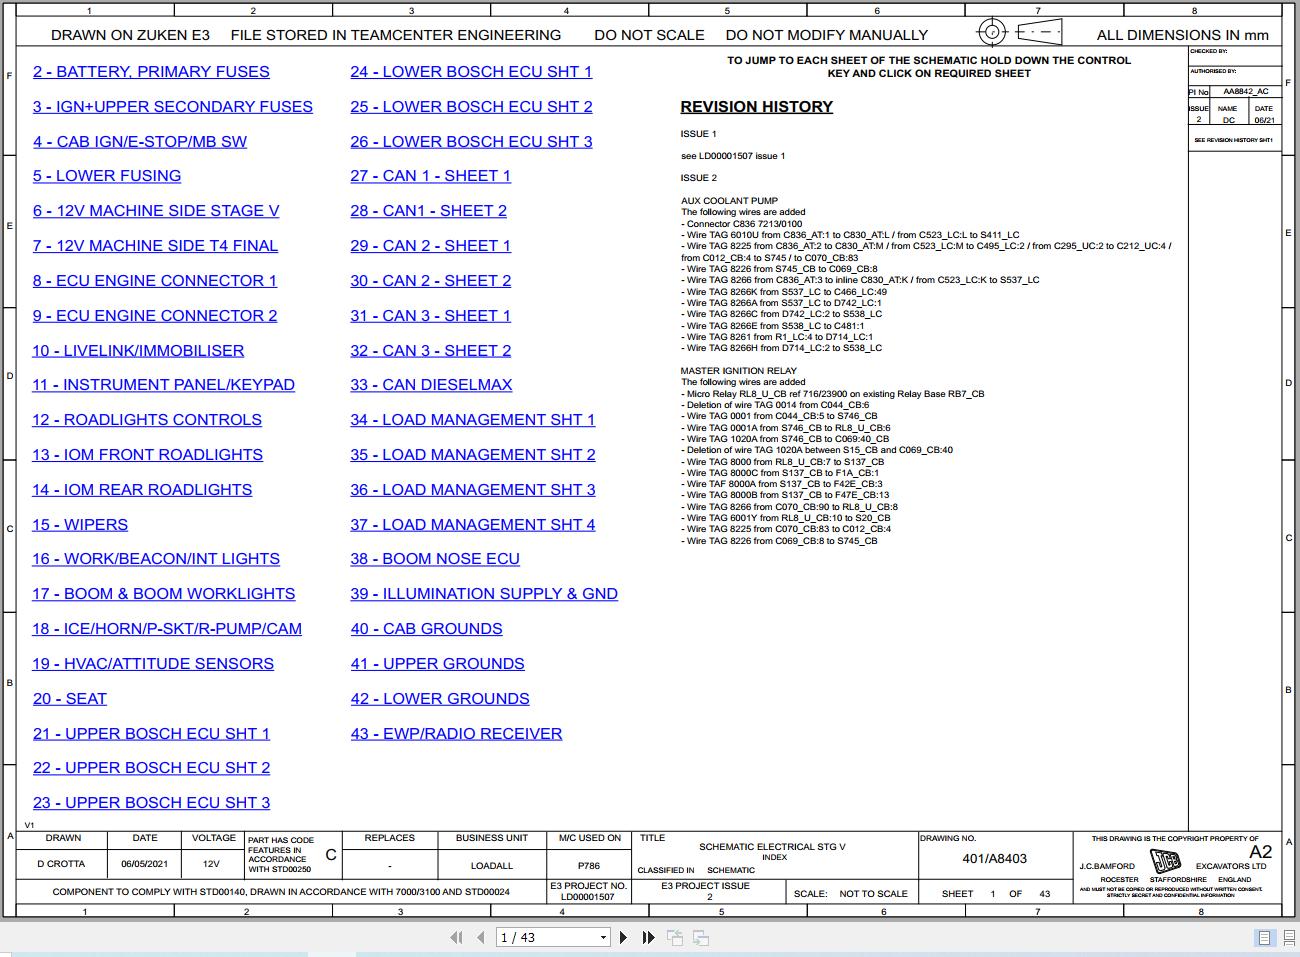Open 26 - LOWER BOSCH ECU SHT 3
The image size is (1300, 957).
click(x=471, y=142)
